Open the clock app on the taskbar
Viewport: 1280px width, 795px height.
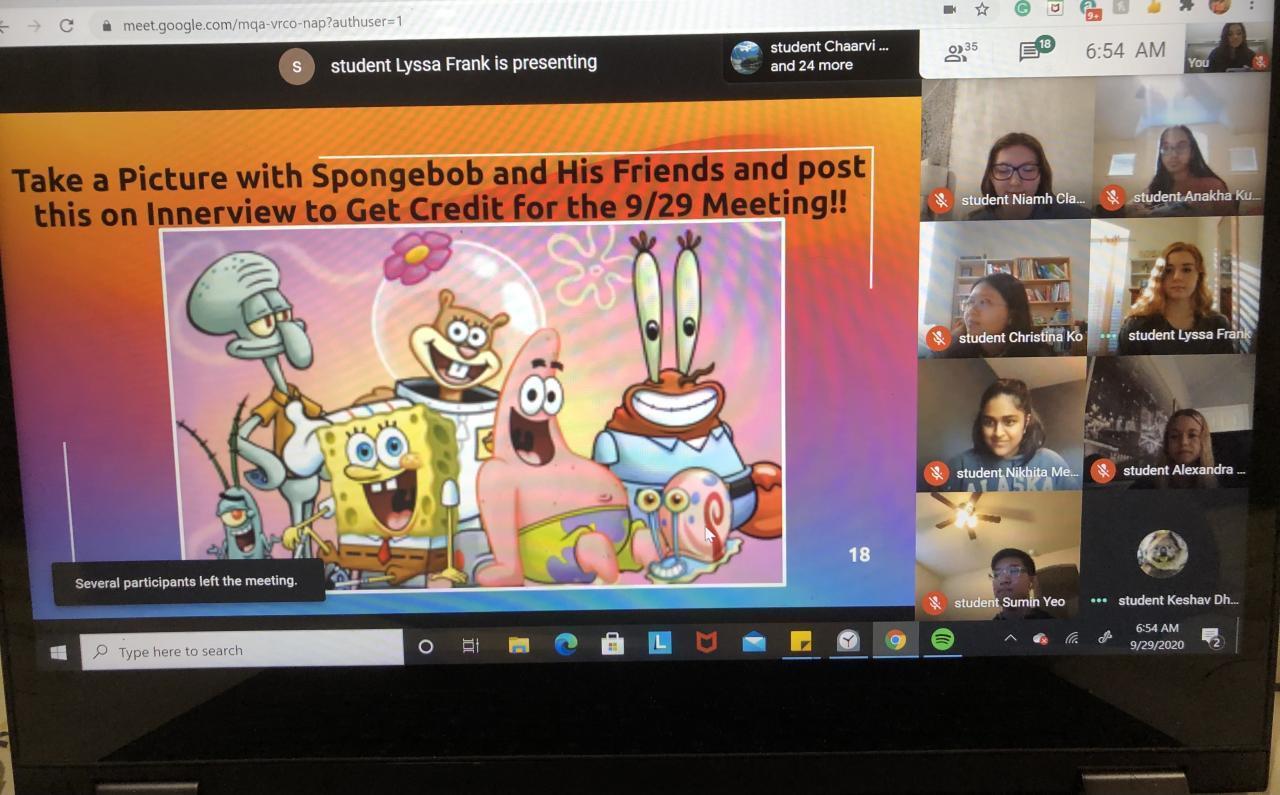848,640
